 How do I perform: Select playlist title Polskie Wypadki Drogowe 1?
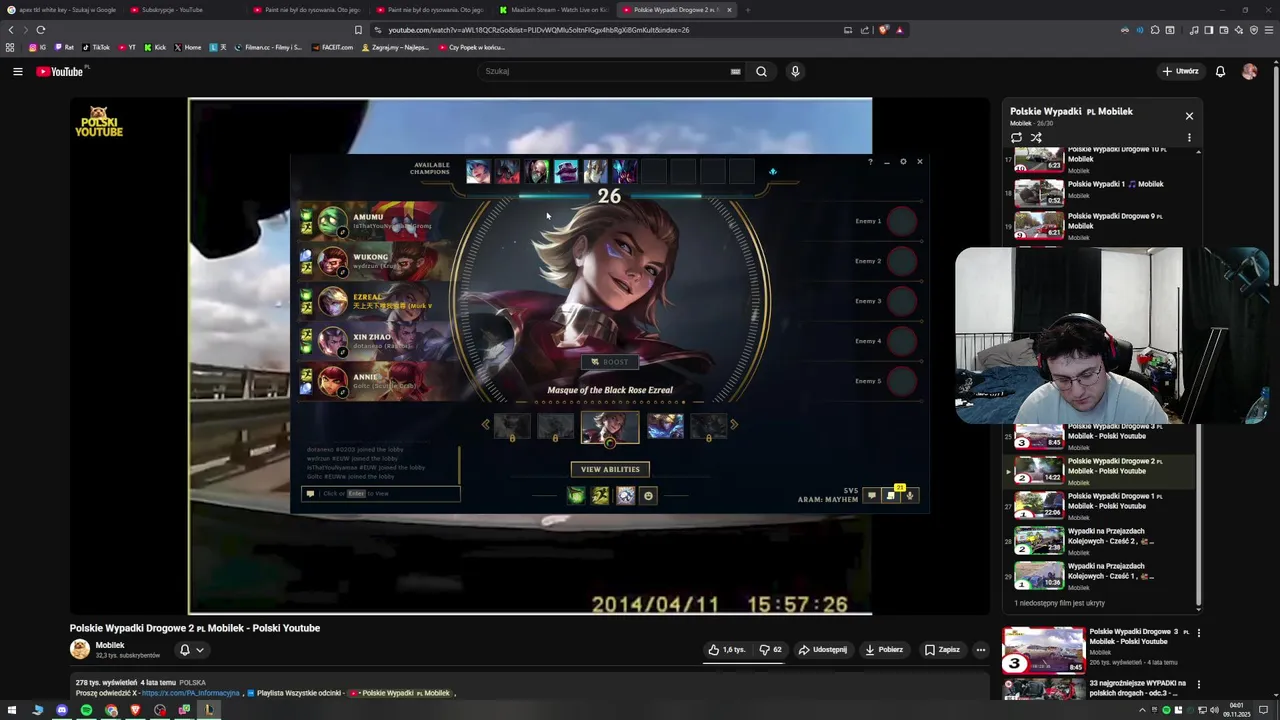tap(1115, 500)
